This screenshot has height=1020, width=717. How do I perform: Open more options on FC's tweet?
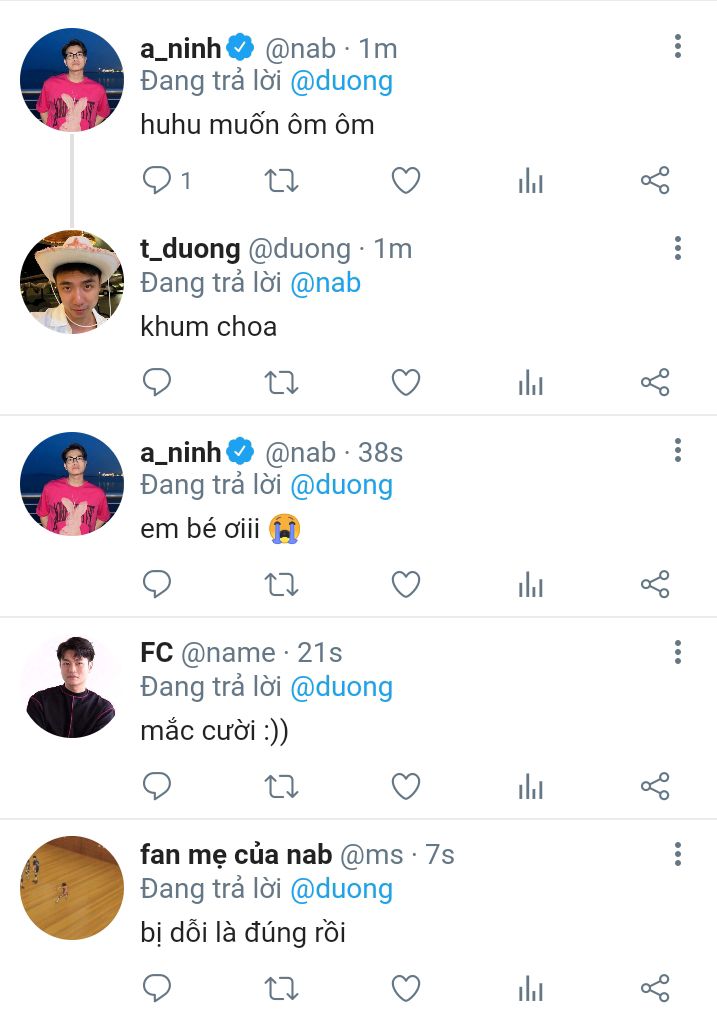point(678,652)
